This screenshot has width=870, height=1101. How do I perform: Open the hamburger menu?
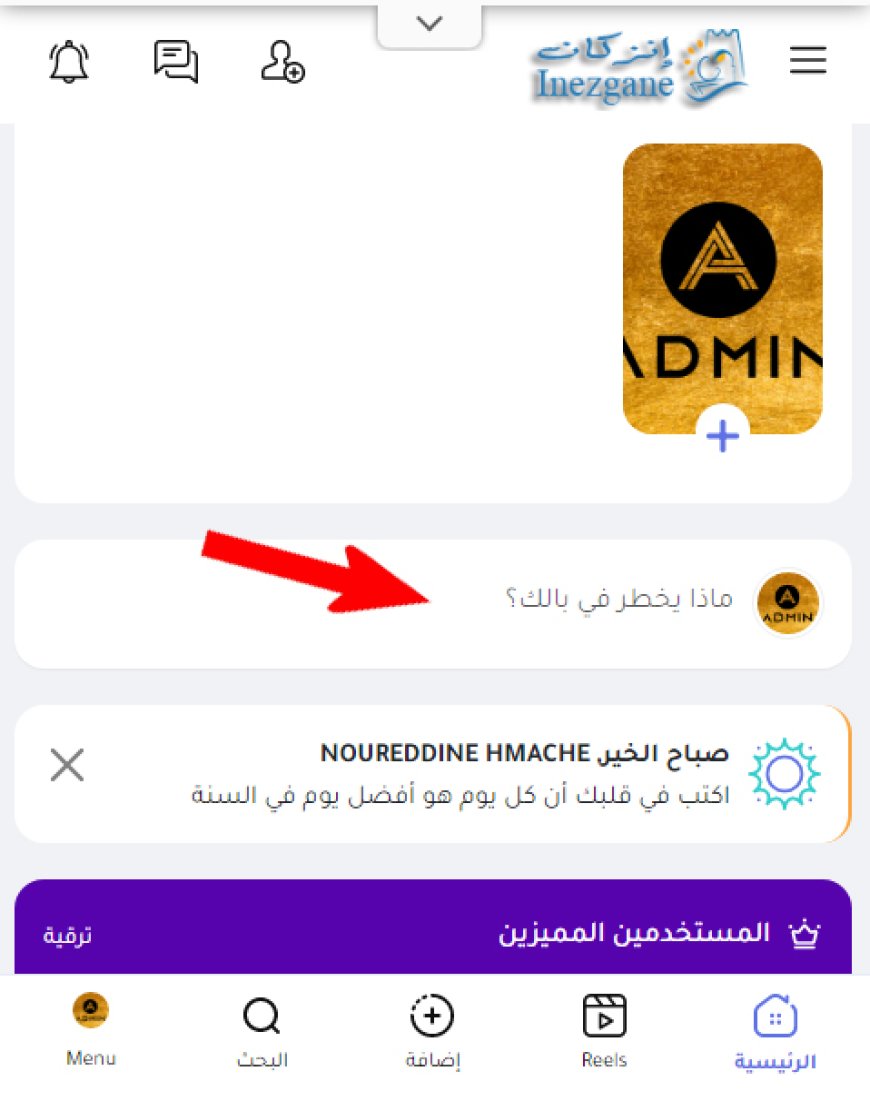click(x=808, y=60)
